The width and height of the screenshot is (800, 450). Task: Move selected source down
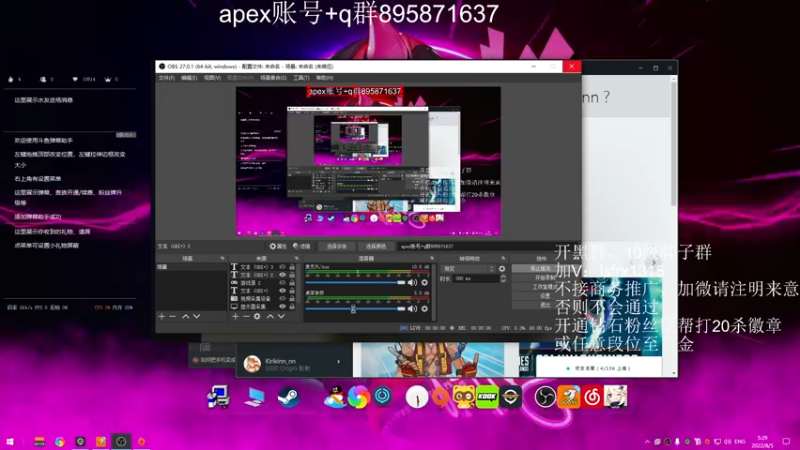281,316
